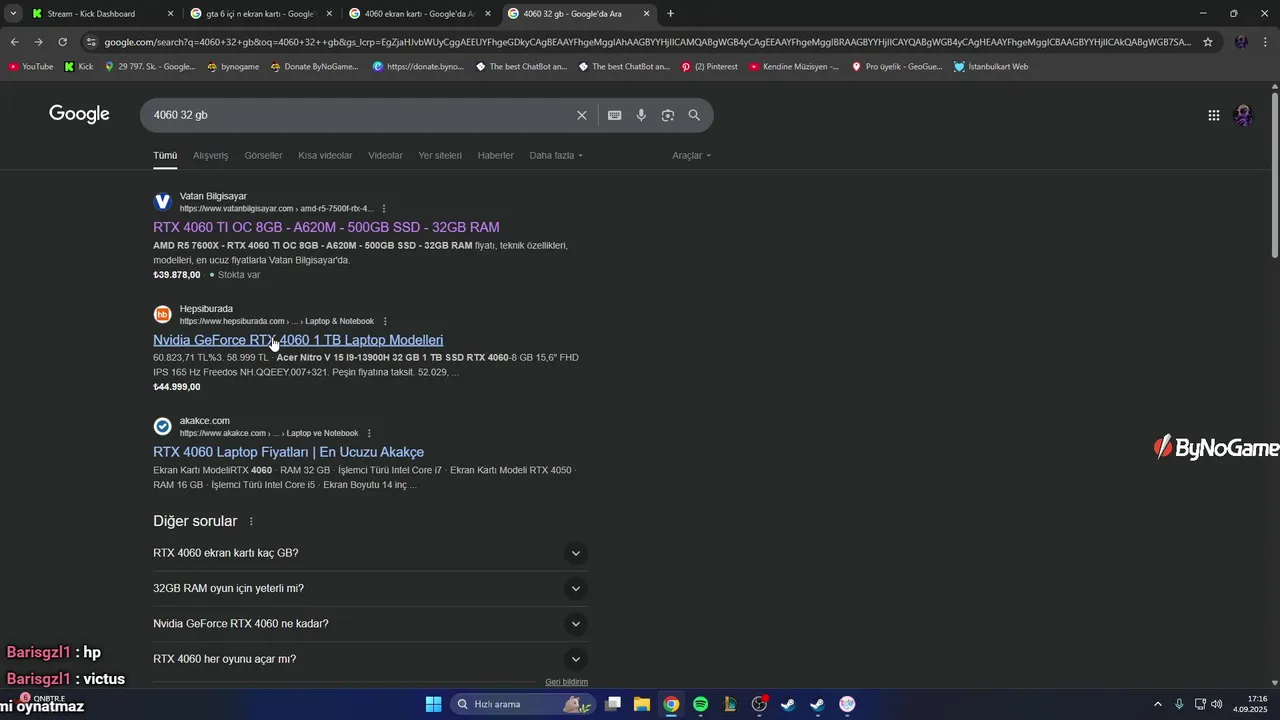Open the Pro üyelik - GeoGuessr bookmark

click(x=897, y=67)
